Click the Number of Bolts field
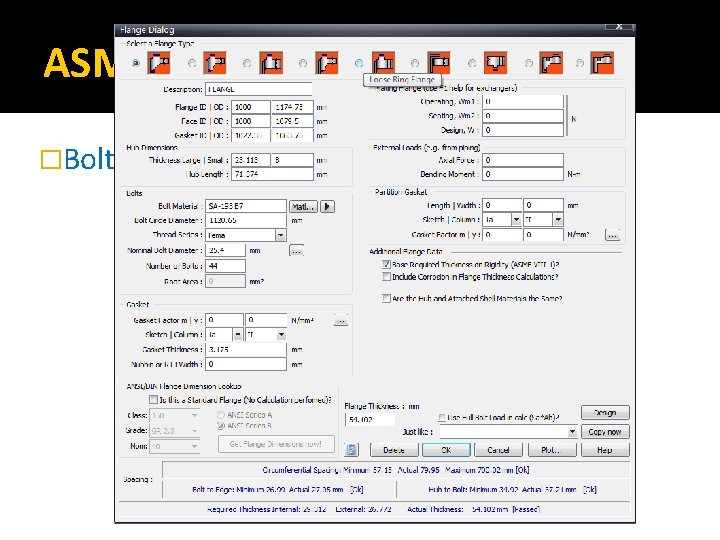Image resolution: width=720 pixels, height=540 pixels. tap(225, 266)
